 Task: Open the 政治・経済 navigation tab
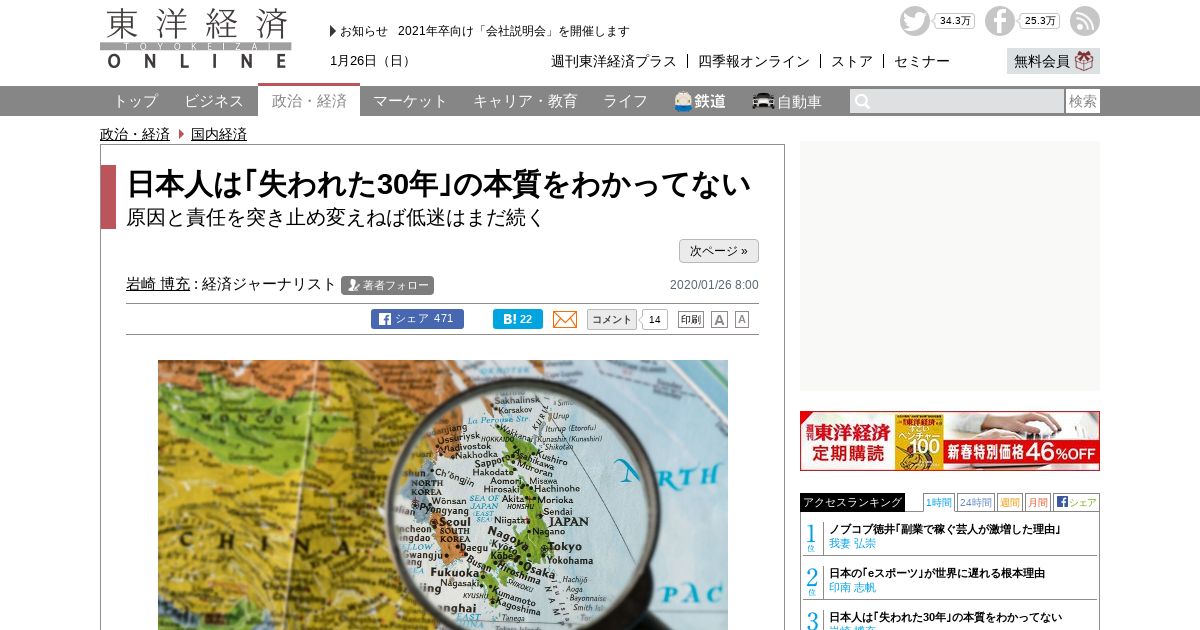(309, 100)
